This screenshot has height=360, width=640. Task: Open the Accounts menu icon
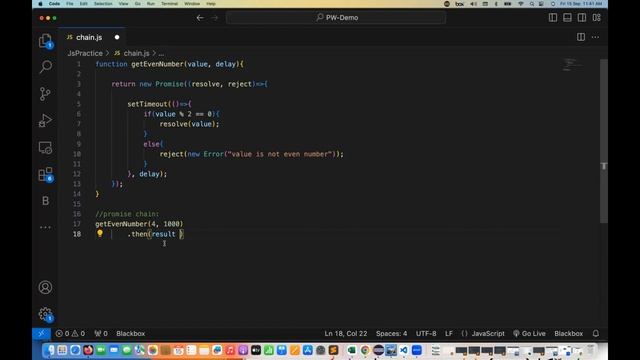[x=45, y=287]
